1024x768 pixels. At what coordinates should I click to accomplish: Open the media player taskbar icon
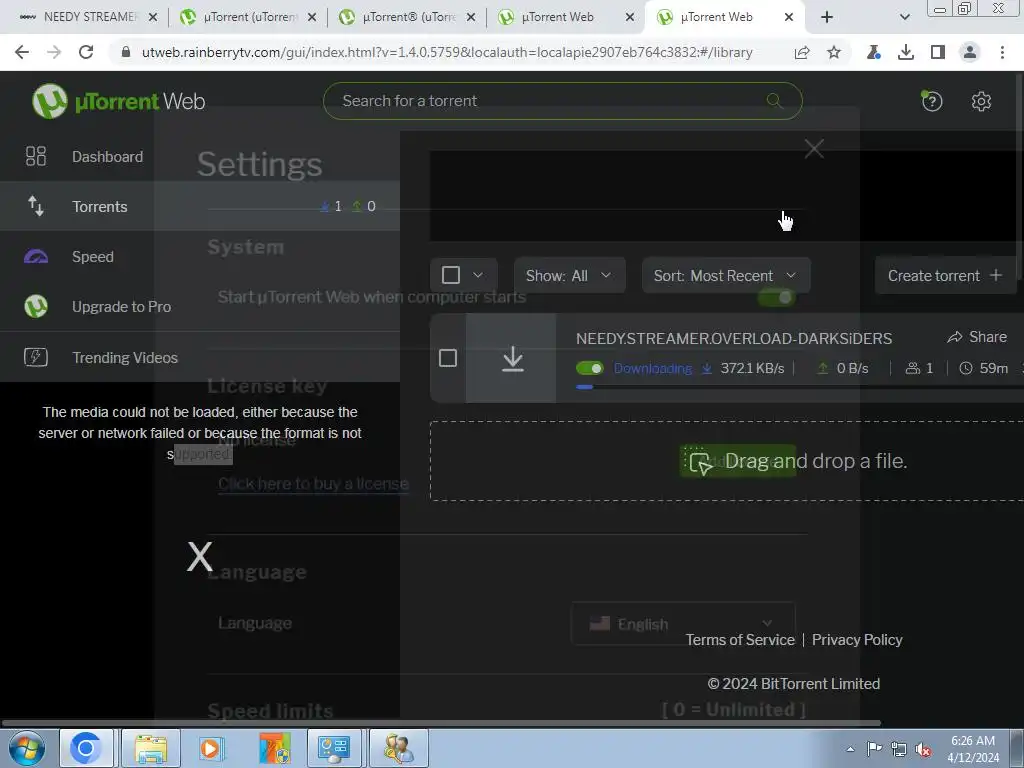(x=210, y=748)
